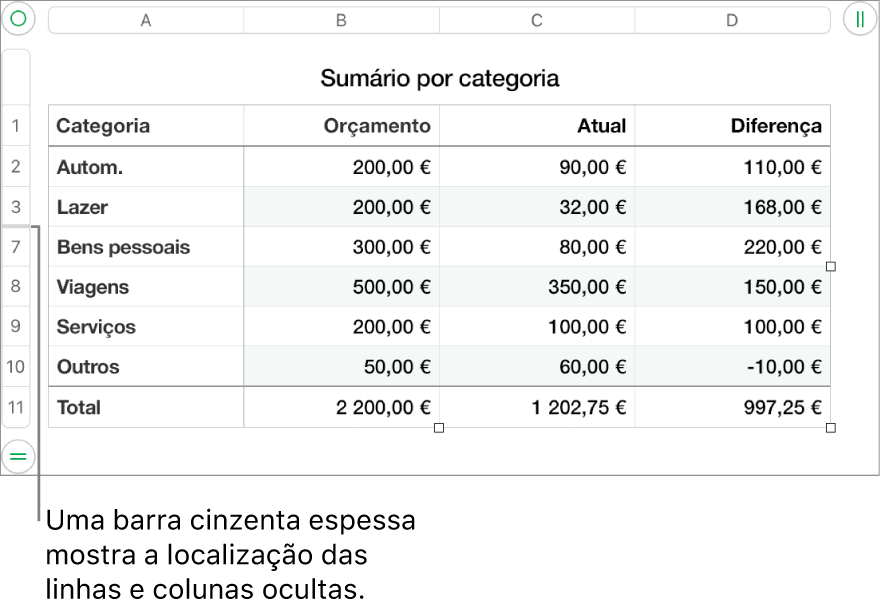Screen dimensions: 880x609
Task: Select row 1 header
Action: [x=16, y=125]
